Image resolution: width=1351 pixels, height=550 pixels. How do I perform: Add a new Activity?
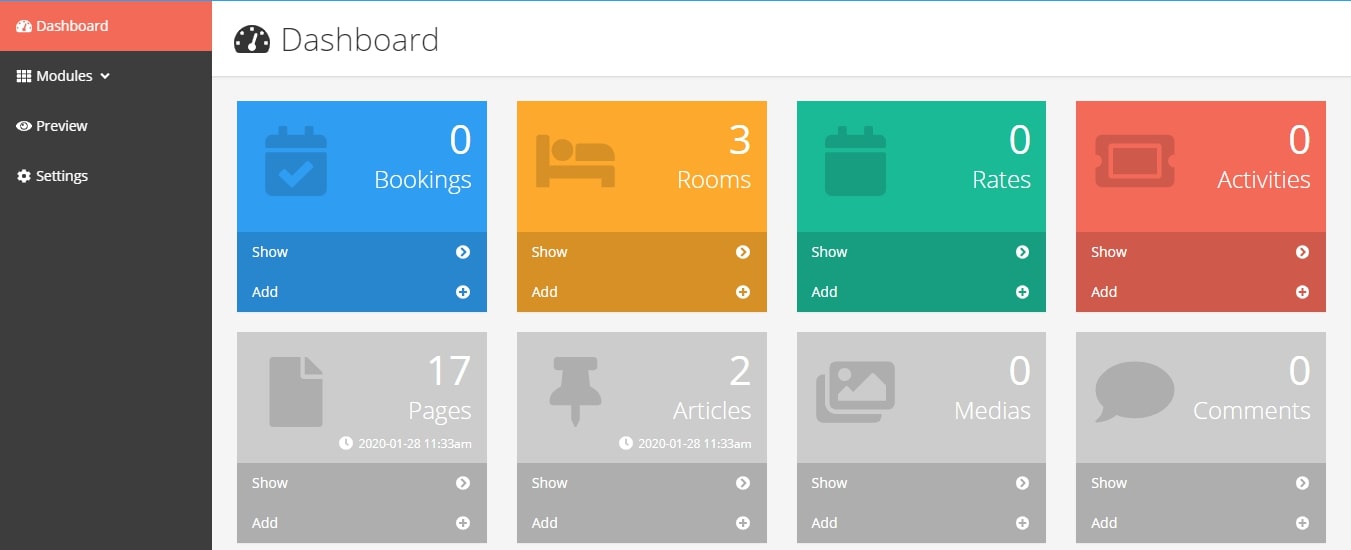pyautogui.click(x=1201, y=292)
